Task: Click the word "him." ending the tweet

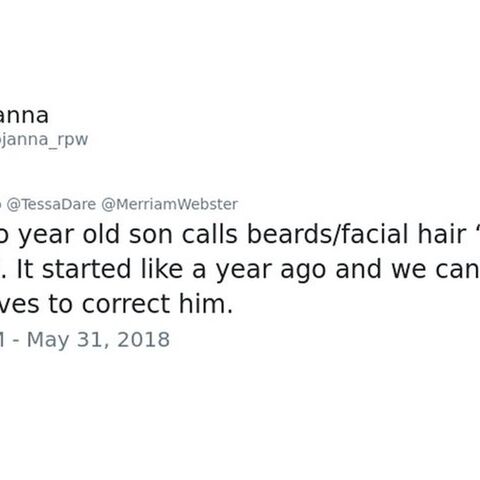Action: tap(206, 304)
